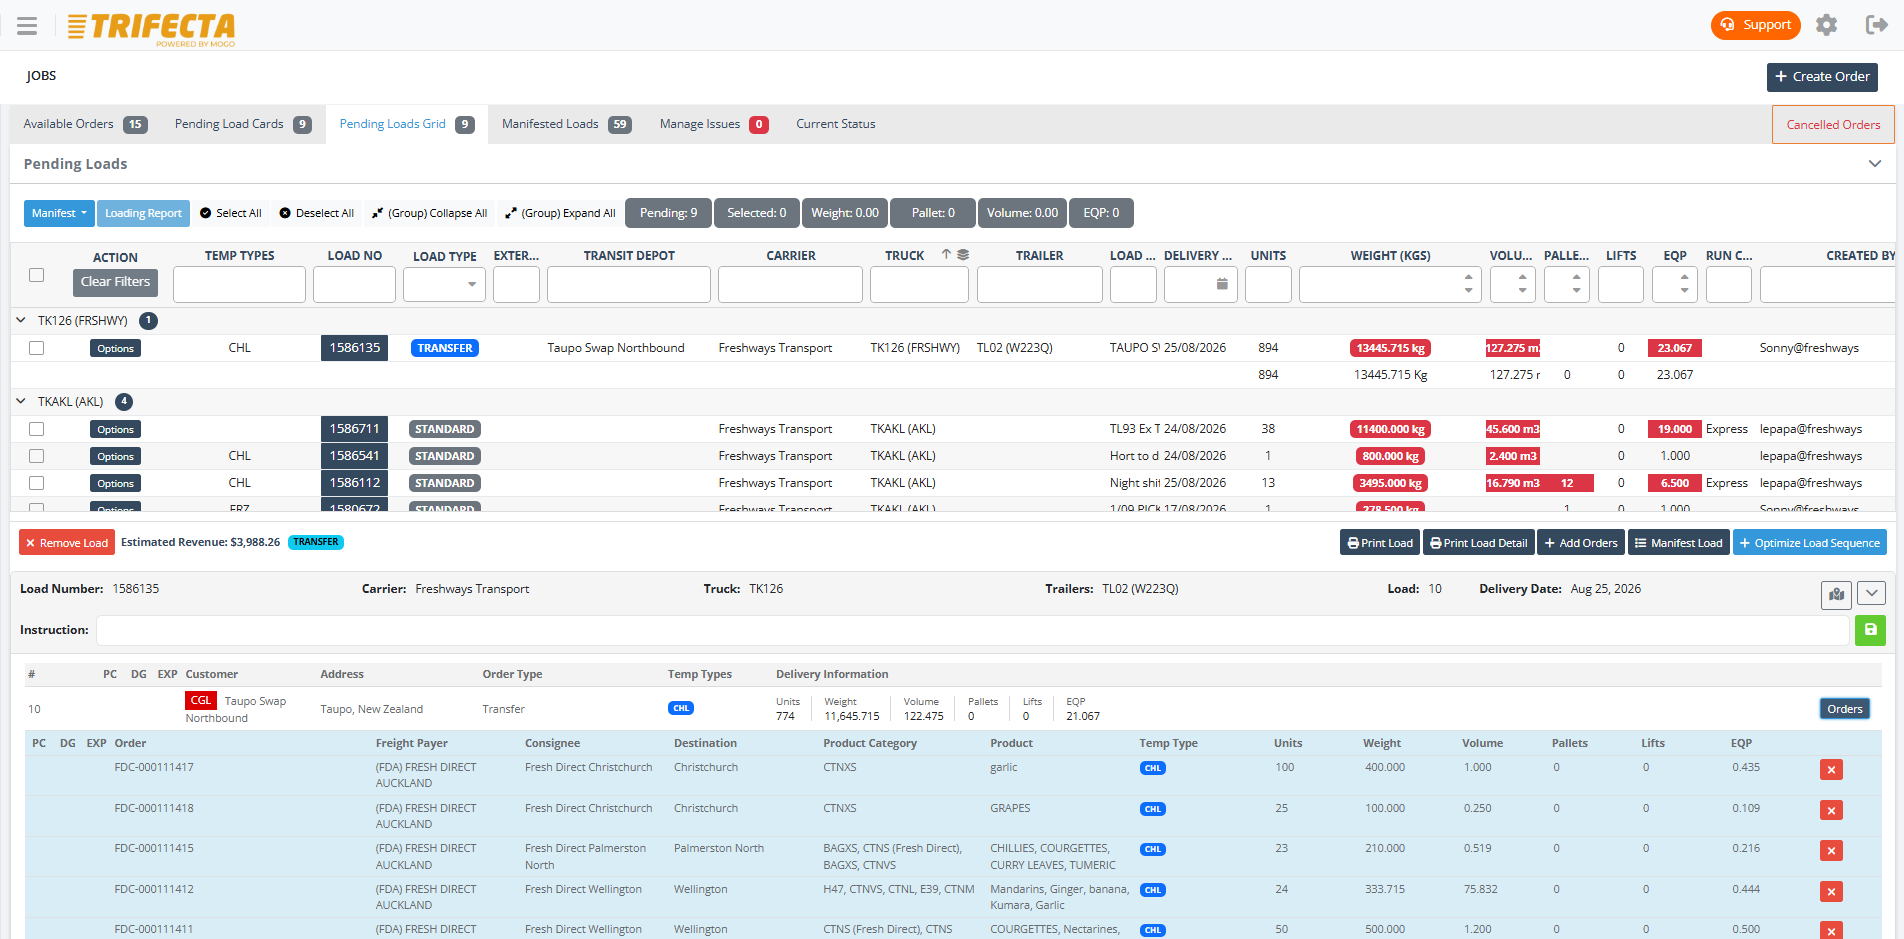1904x939 pixels.
Task: Tick checkbox for load 1586135
Action: (x=37, y=348)
